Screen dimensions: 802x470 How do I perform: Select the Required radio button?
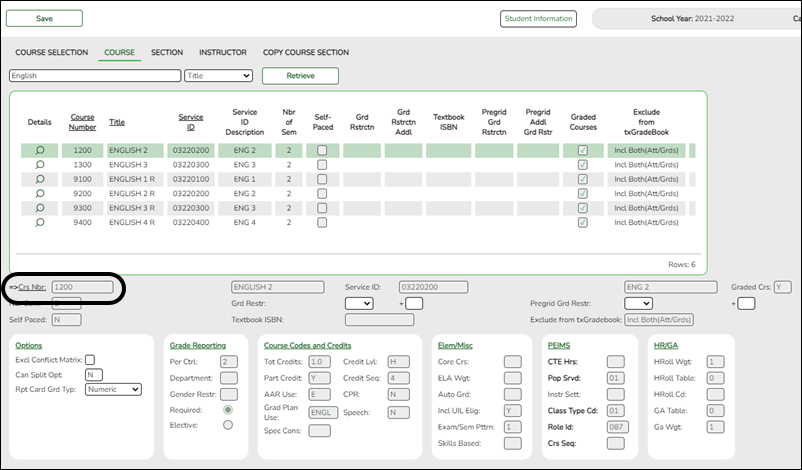pyautogui.click(x=228, y=410)
